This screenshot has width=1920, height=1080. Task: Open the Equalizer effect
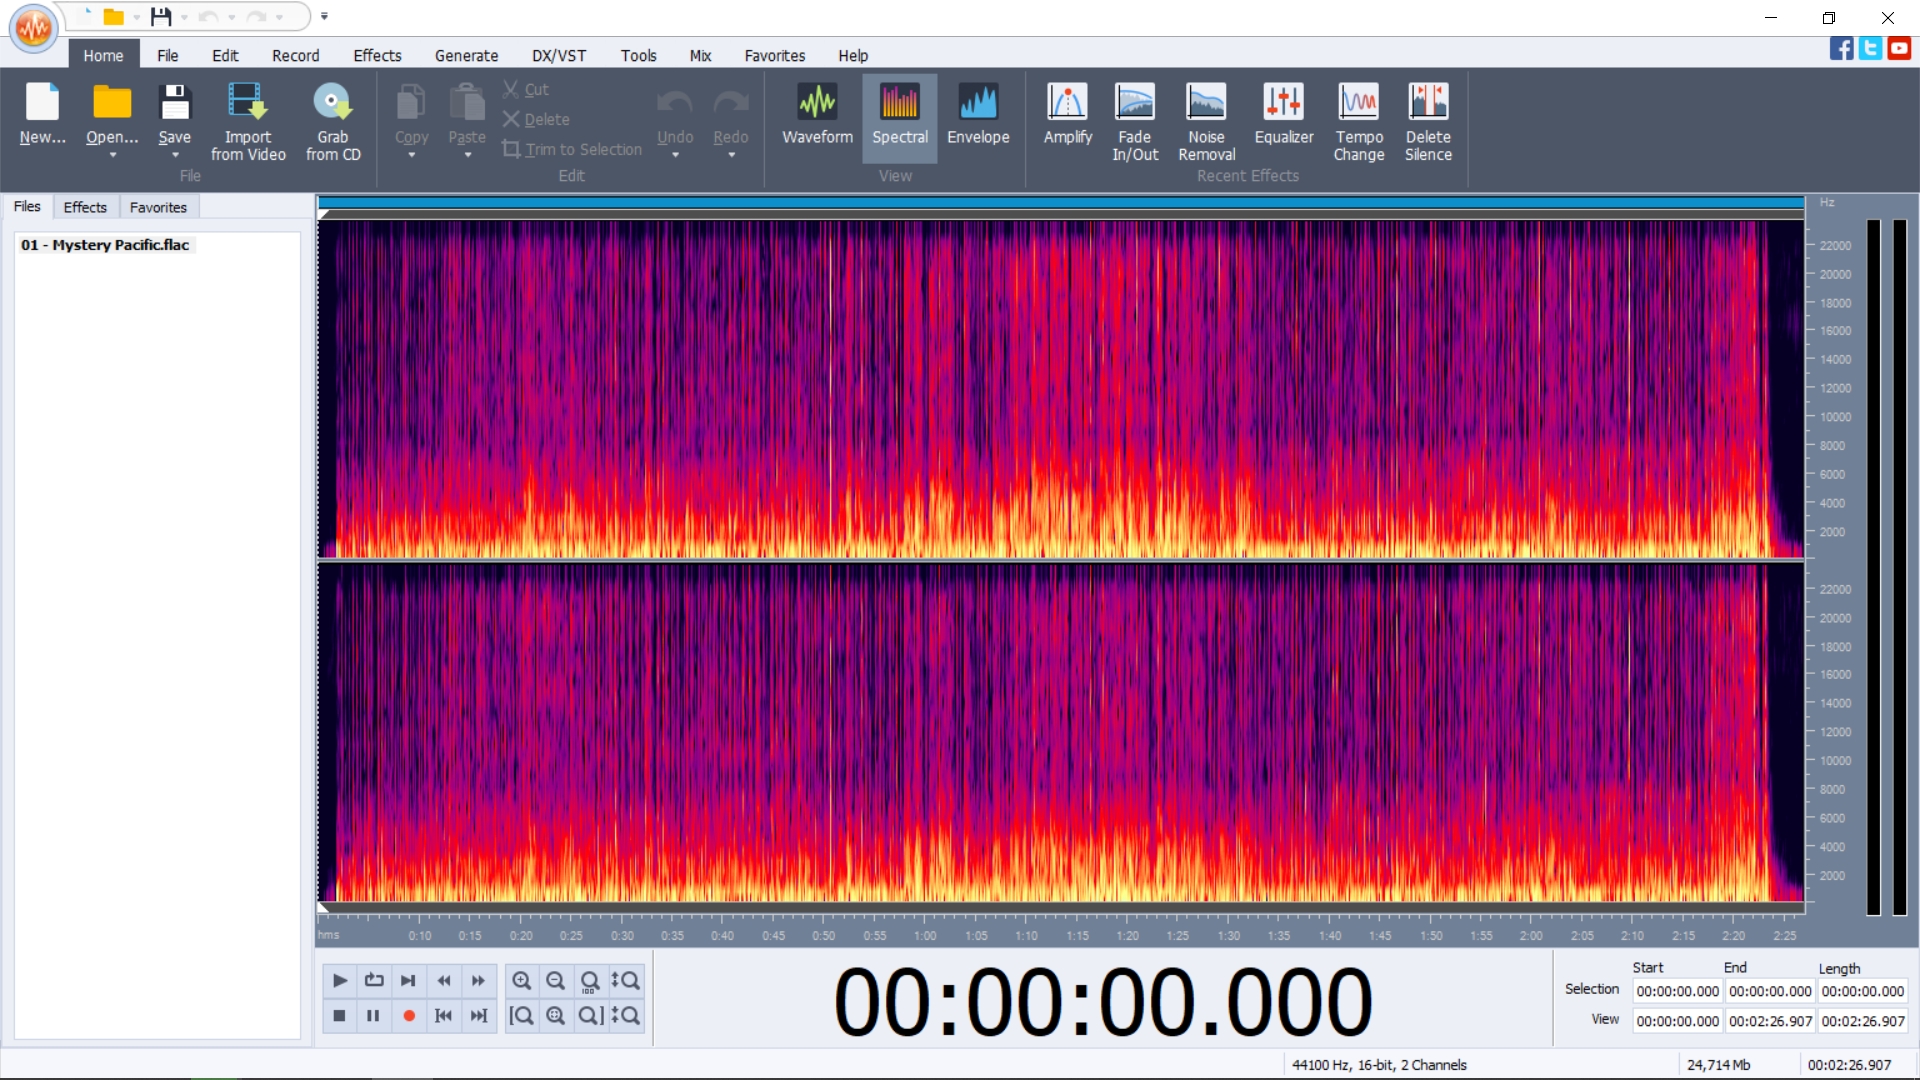[1284, 115]
